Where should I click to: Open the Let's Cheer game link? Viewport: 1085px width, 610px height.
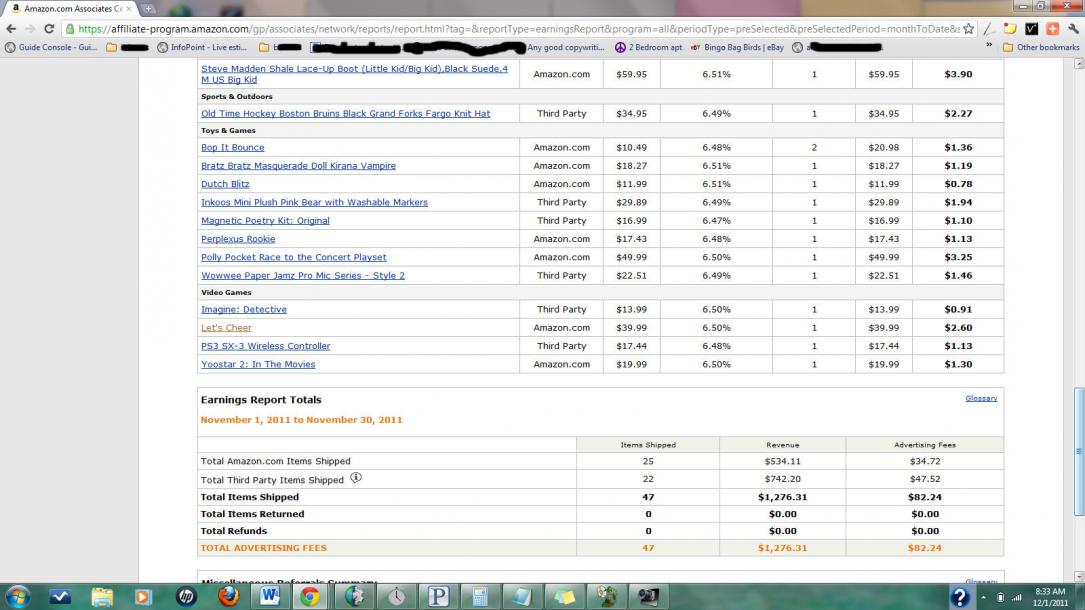tap(226, 328)
